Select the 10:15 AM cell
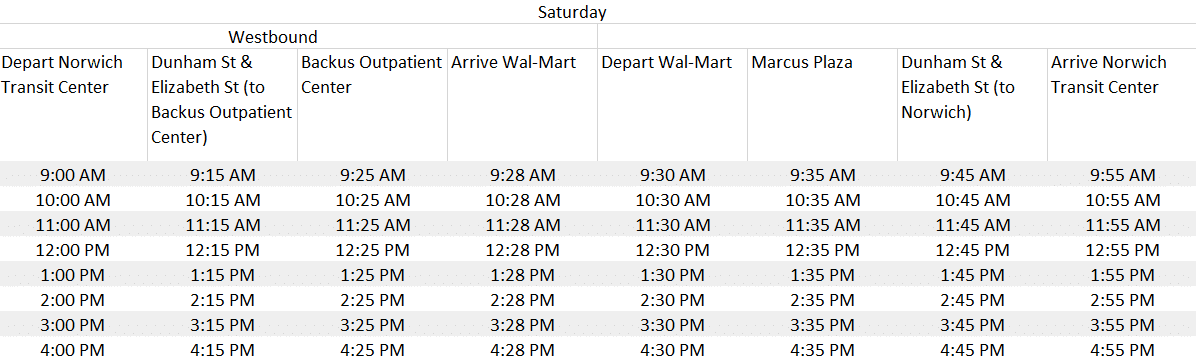Screen dimensions: 1196x361 click(x=223, y=201)
